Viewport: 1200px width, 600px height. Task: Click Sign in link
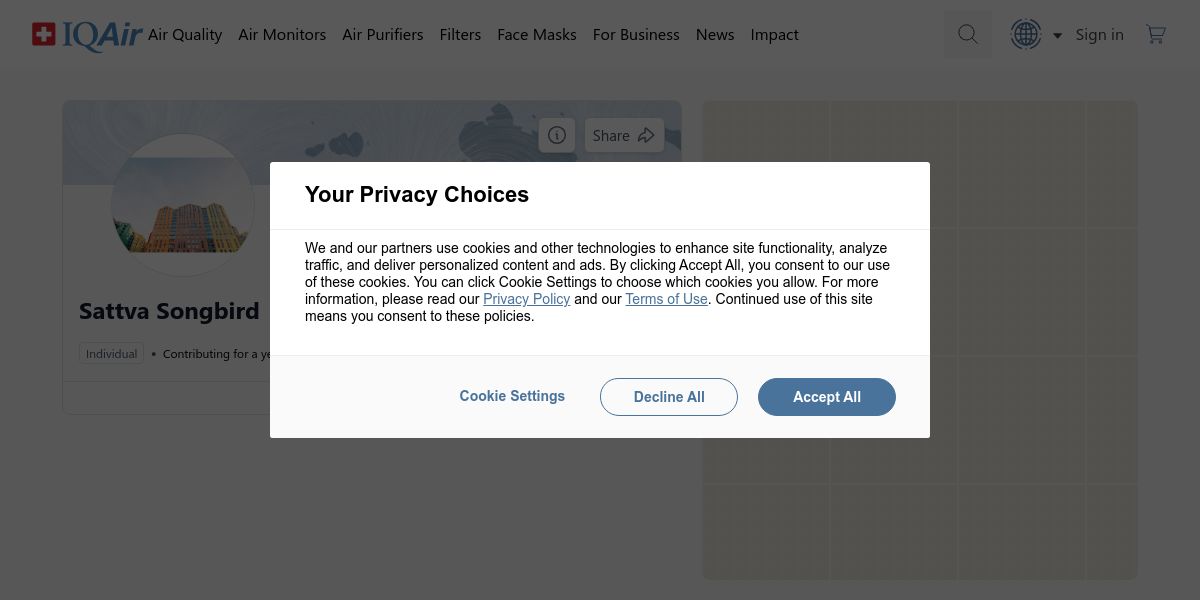click(1099, 34)
